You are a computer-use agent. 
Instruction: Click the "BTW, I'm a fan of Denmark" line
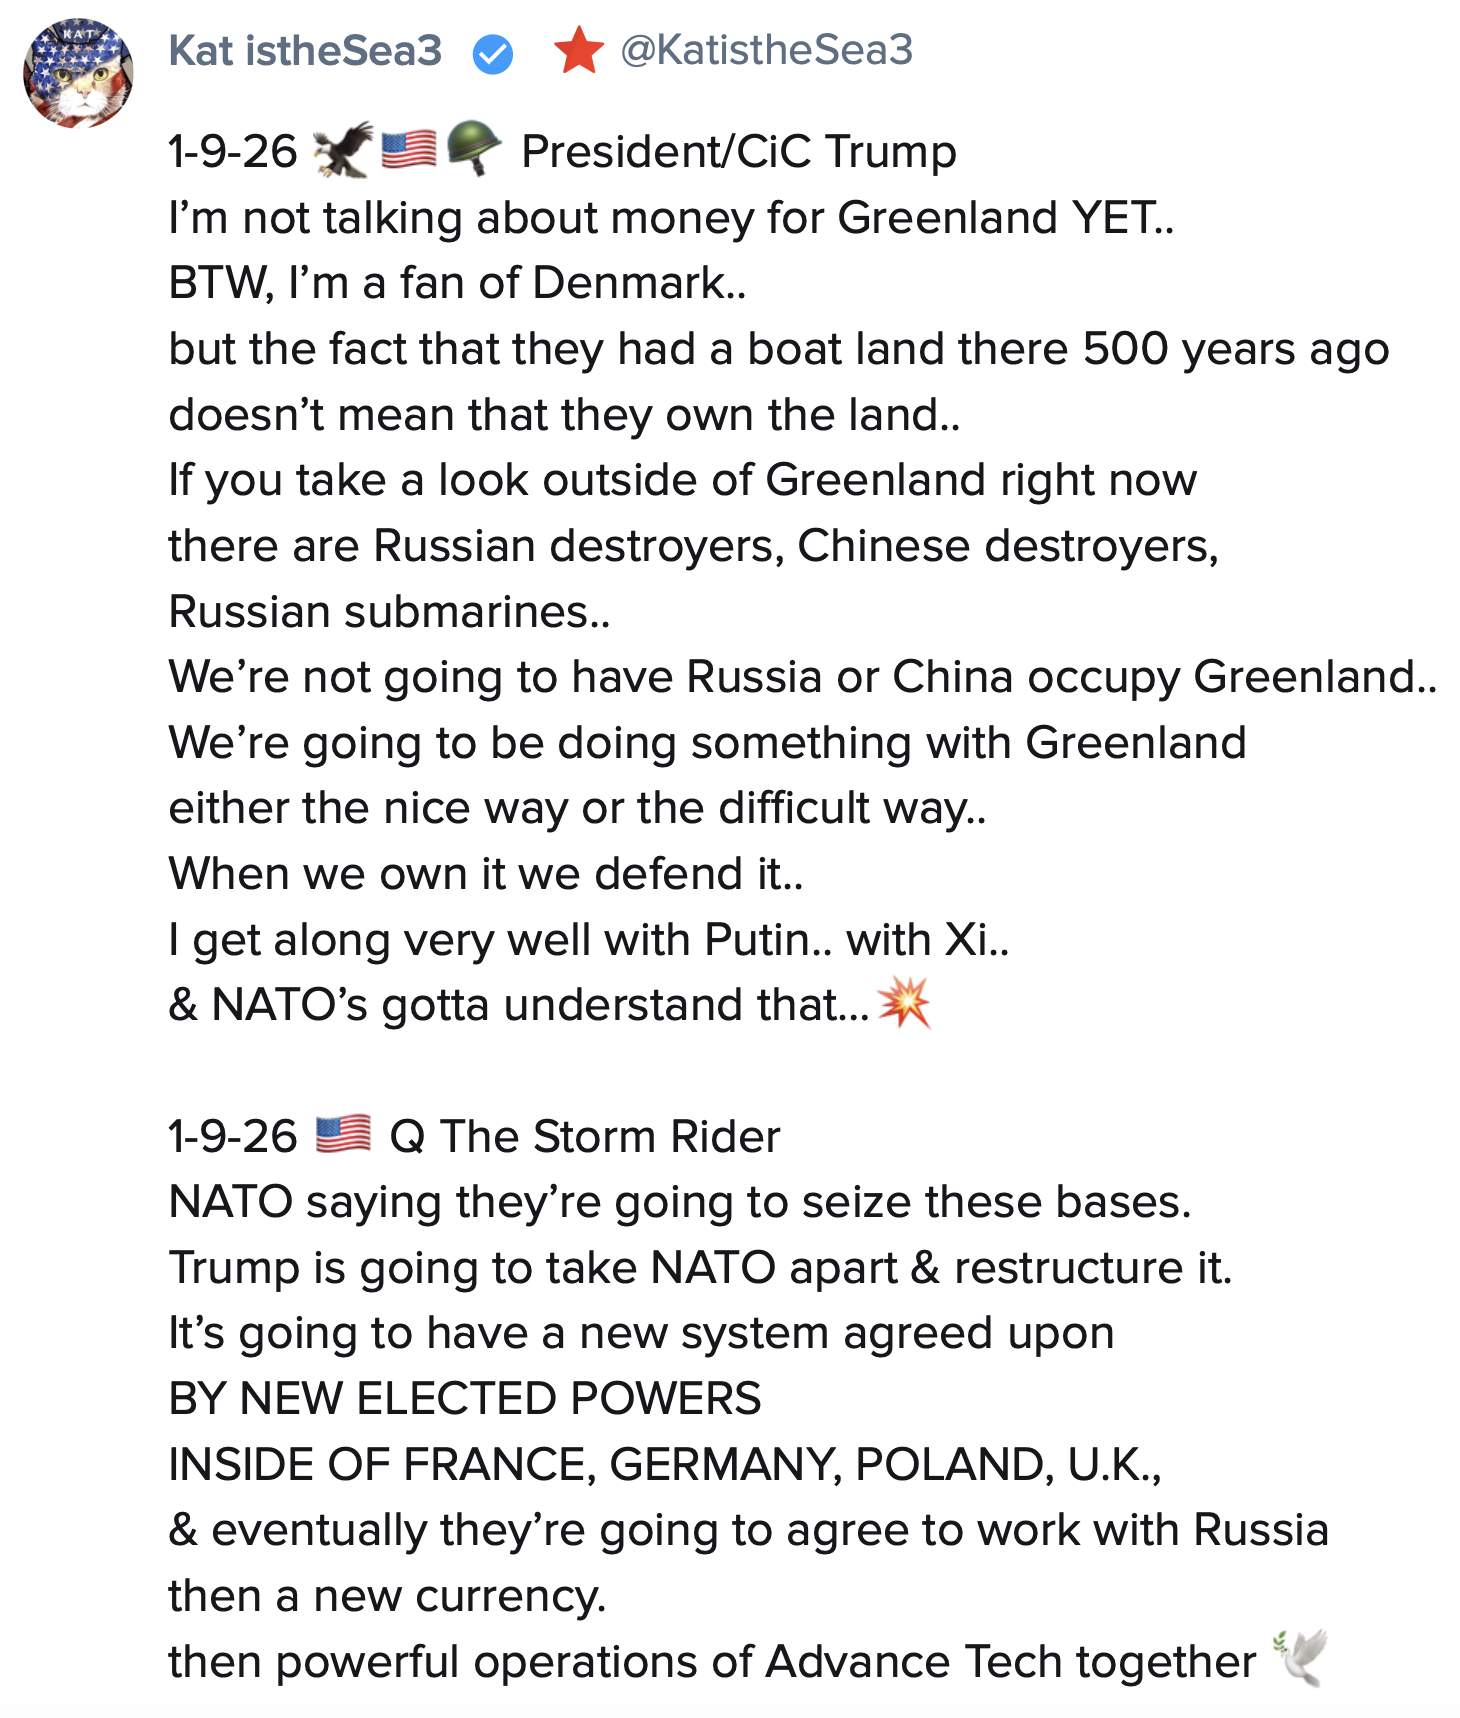click(457, 283)
